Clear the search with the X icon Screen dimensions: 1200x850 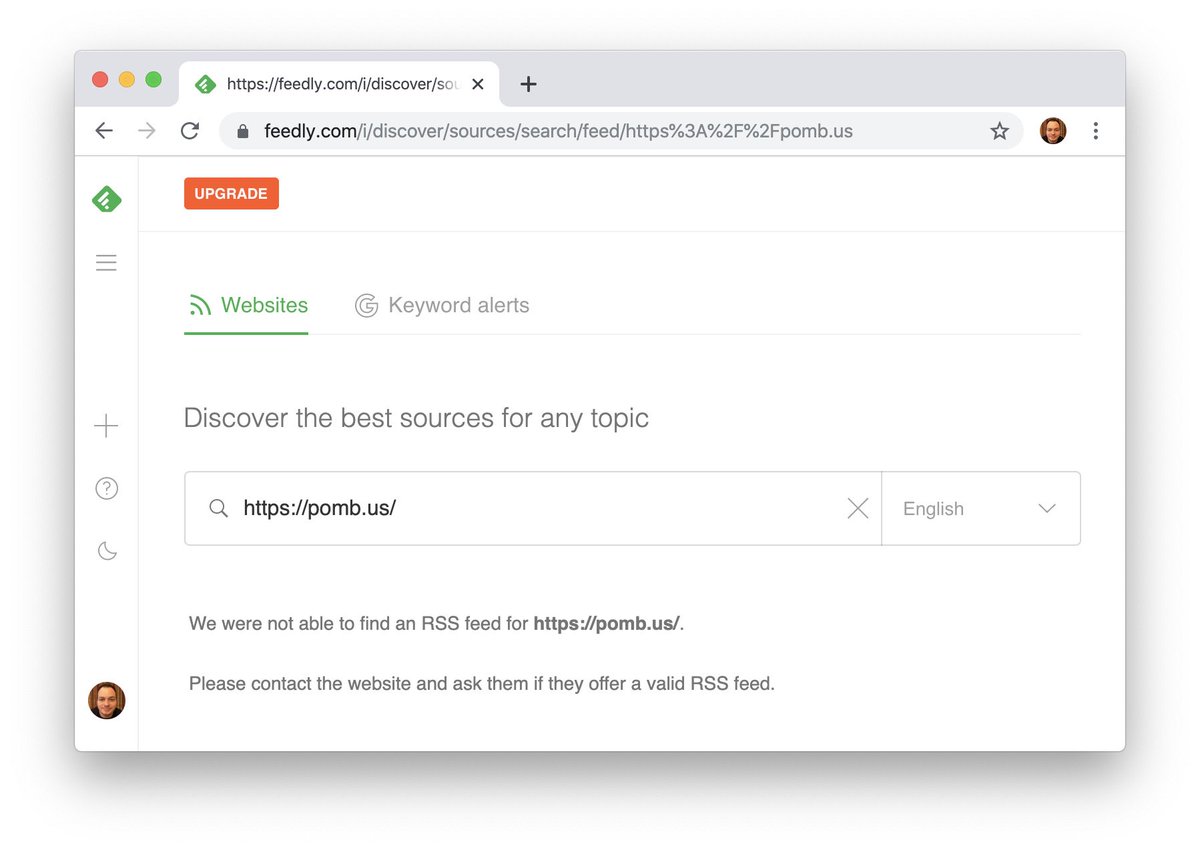(x=858, y=508)
